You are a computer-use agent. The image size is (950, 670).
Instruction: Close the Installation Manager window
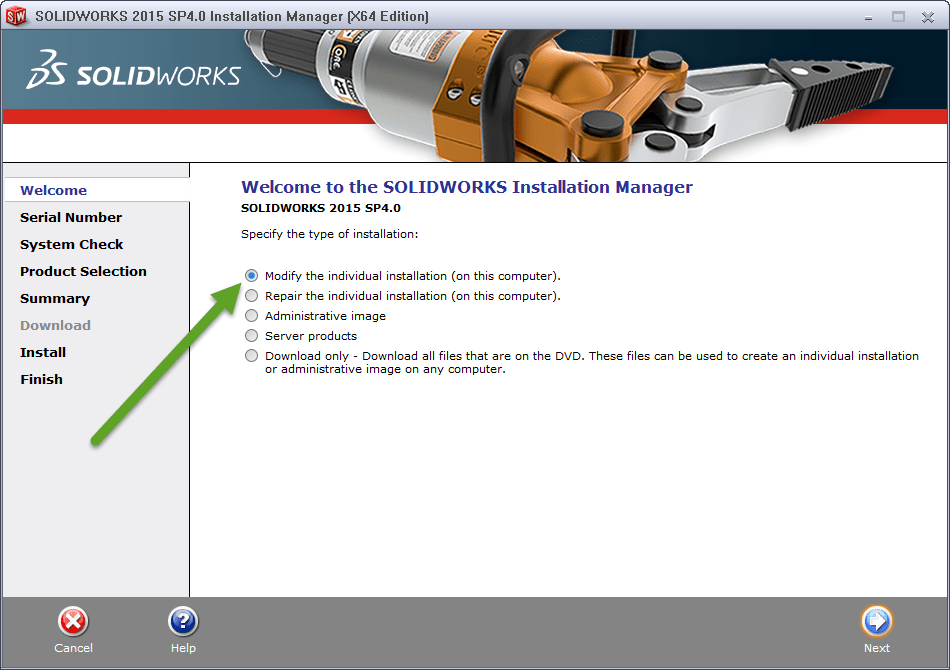(x=928, y=17)
